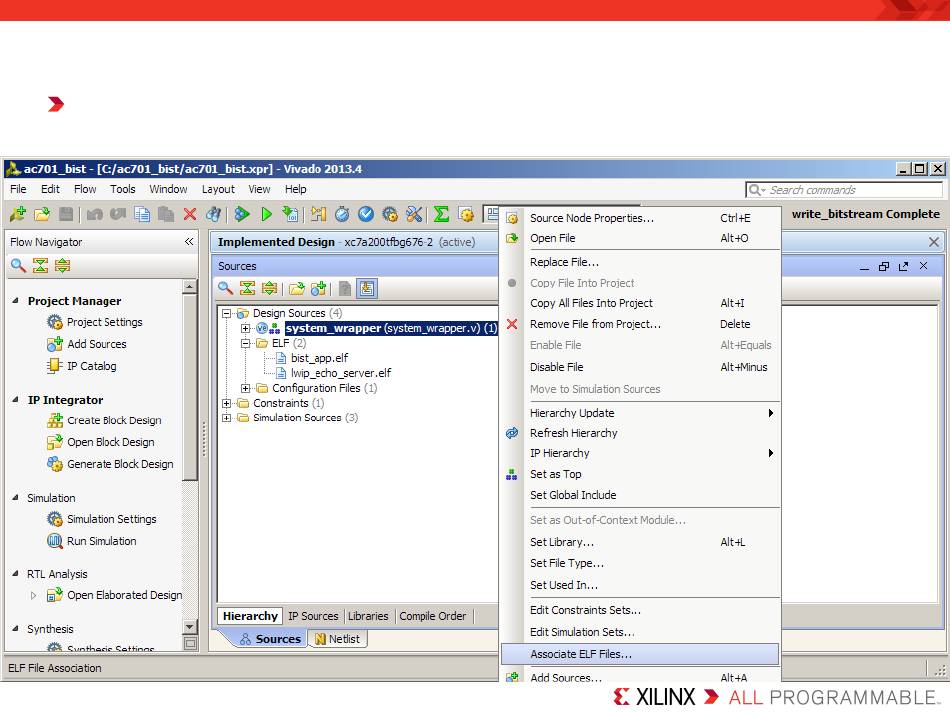Image resolution: width=950 pixels, height=713 pixels.
Task: Expand the system_wrapper tree node
Action: [245, 328]
